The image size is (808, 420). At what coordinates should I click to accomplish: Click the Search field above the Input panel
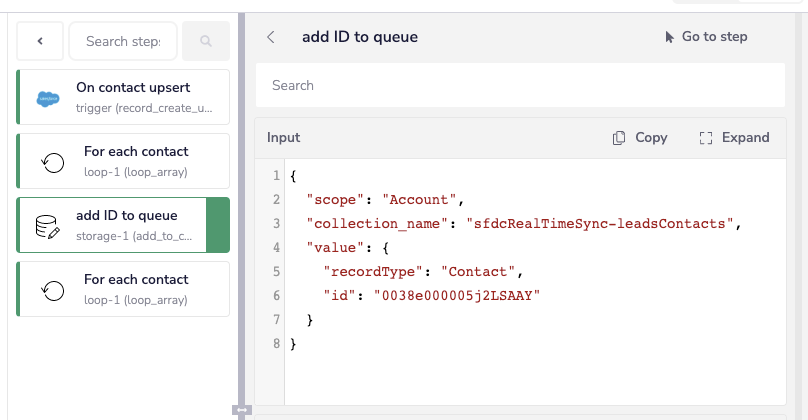(x=520, y=86)
